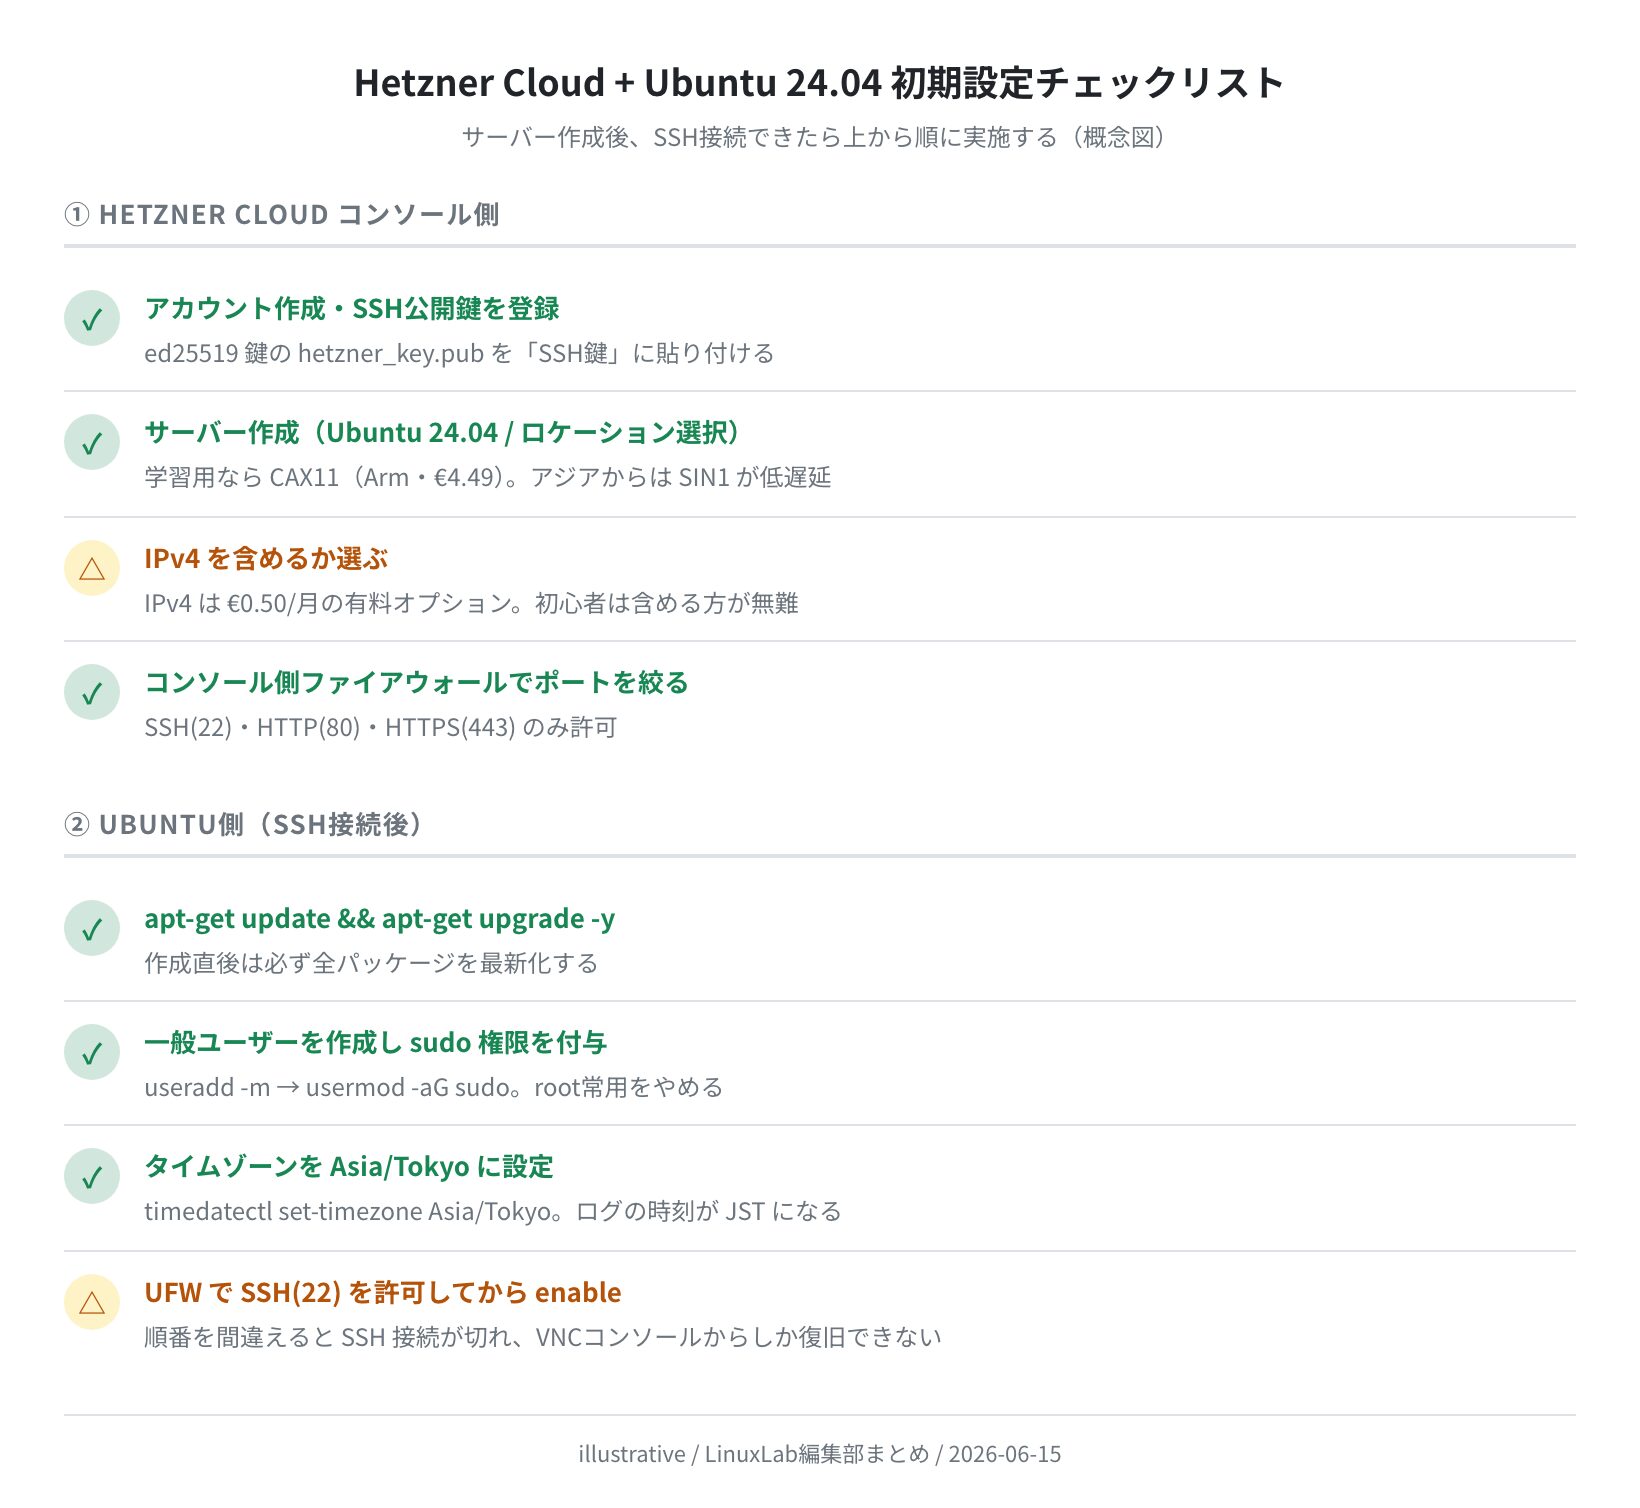
Task: Click the checkmark icon beside タイムゾーンを Asia/Tokyo
Action: click(x=92, y=1176)
